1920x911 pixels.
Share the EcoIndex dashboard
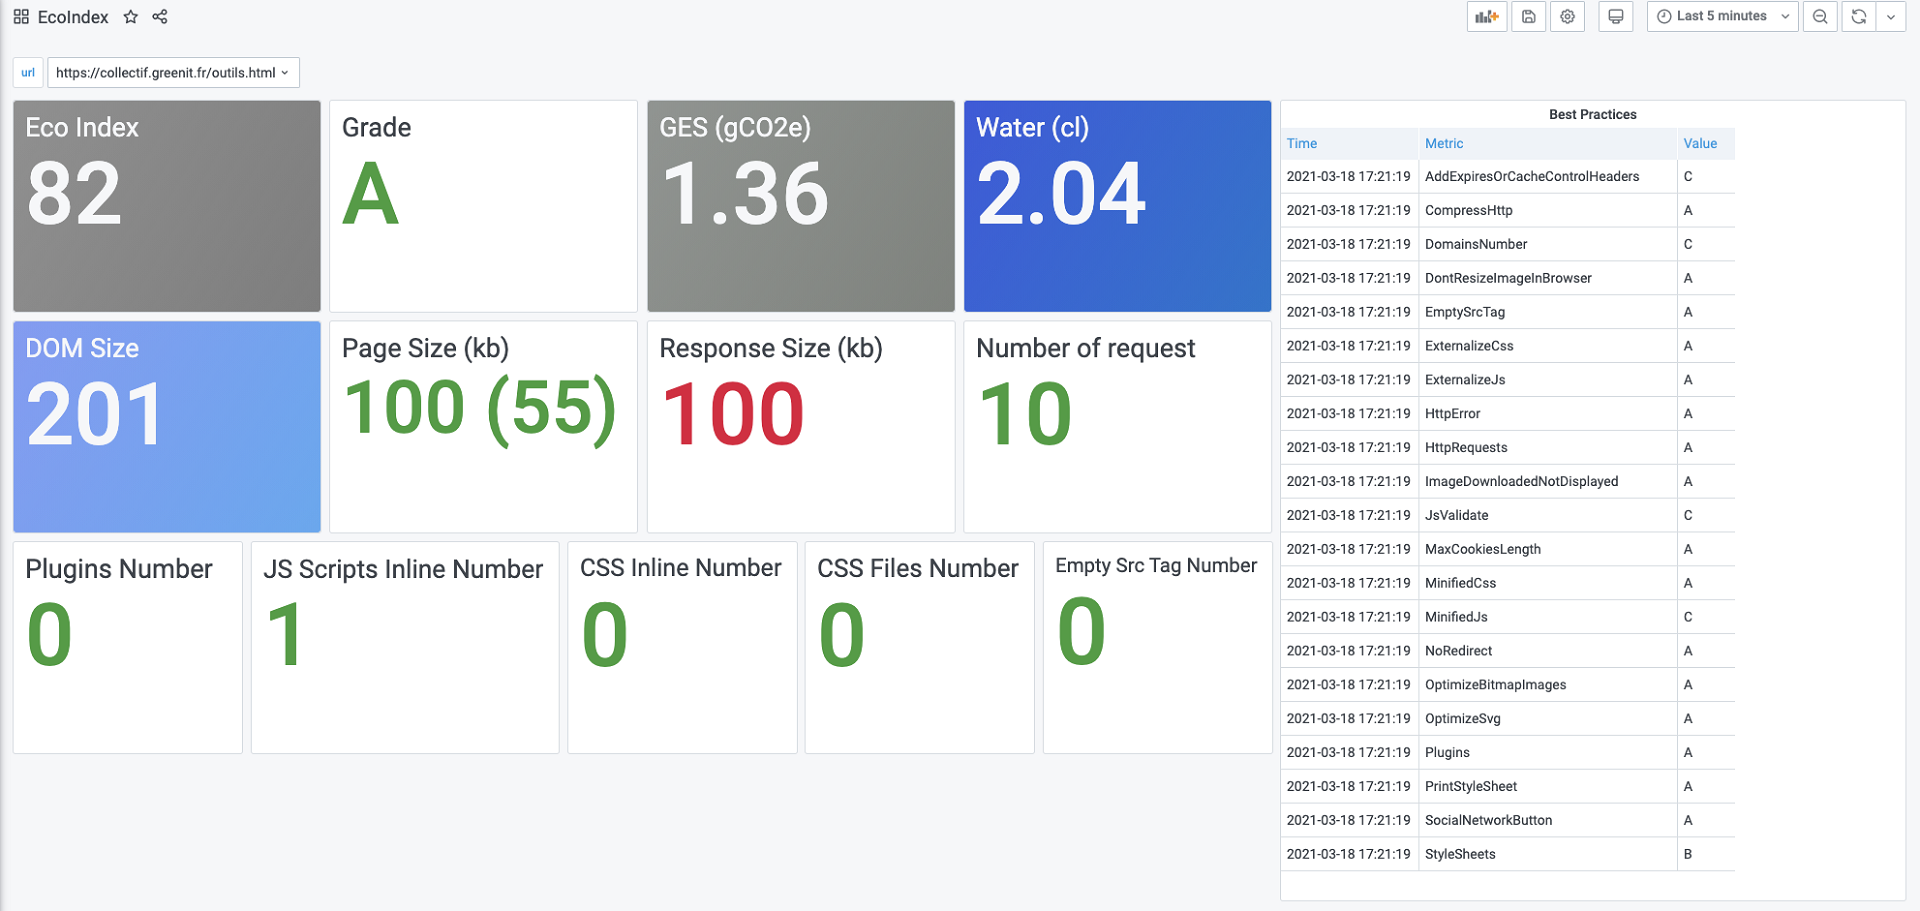pyautogui.click(x=160, y=17)
